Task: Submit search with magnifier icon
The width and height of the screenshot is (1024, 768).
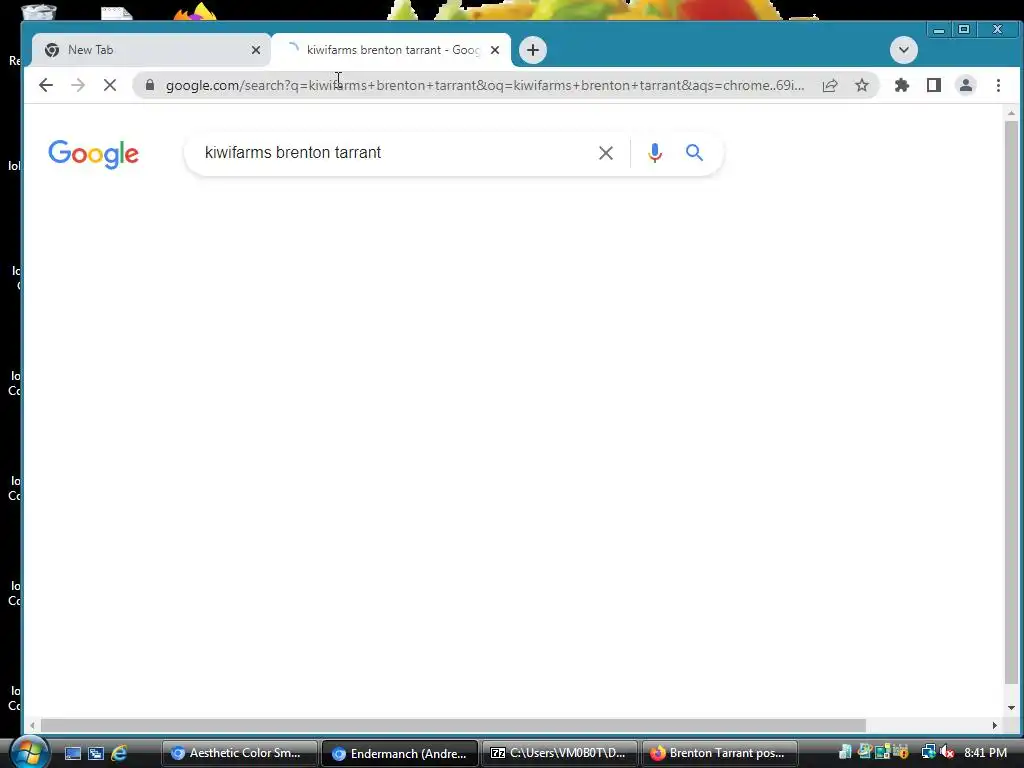Action: click(694, 153)
